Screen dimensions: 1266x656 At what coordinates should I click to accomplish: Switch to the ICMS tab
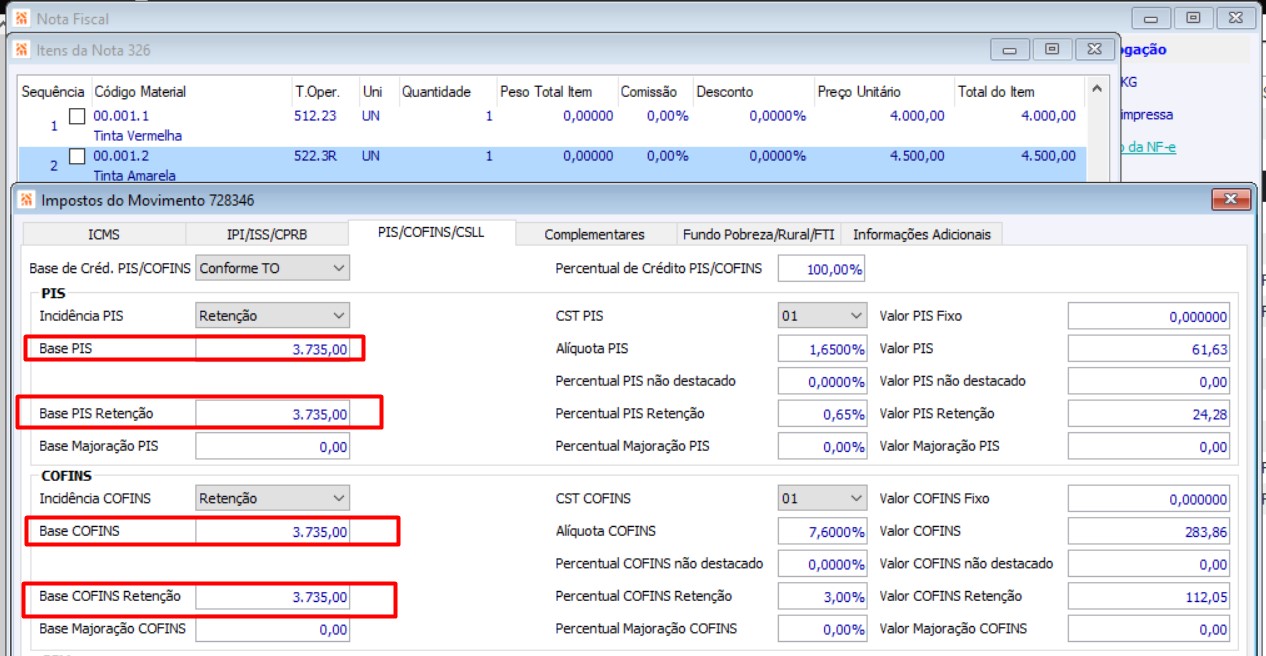(104, 234)
